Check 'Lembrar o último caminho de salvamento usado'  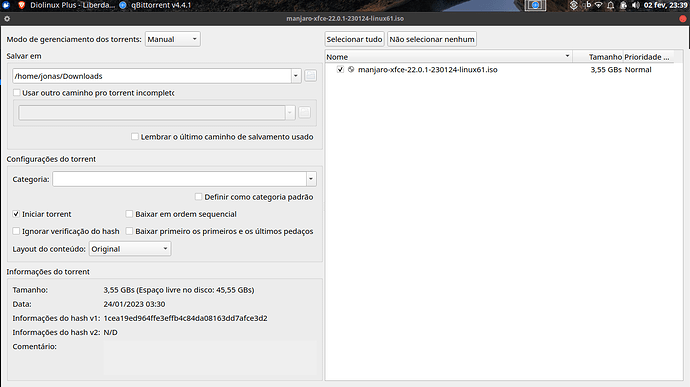click(x=135, y=137)
